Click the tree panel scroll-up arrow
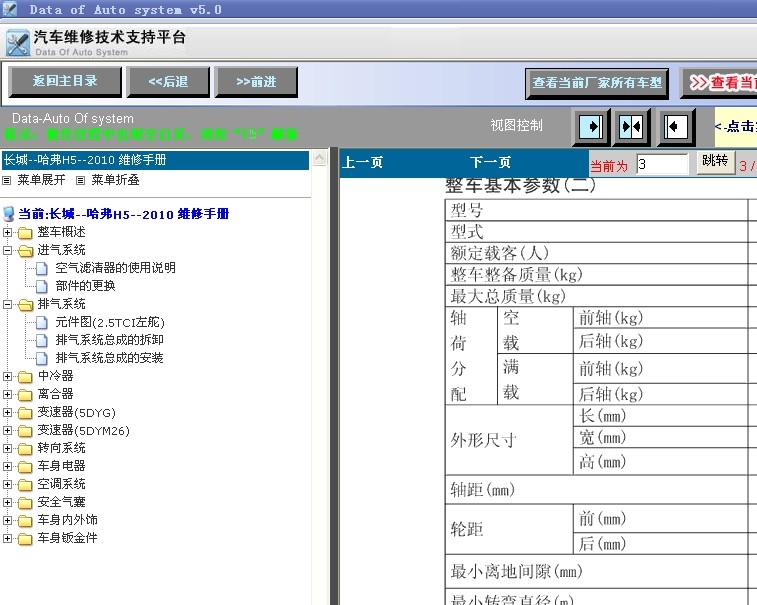The width and height of the screenshot is (757, 605). [320, 158]
